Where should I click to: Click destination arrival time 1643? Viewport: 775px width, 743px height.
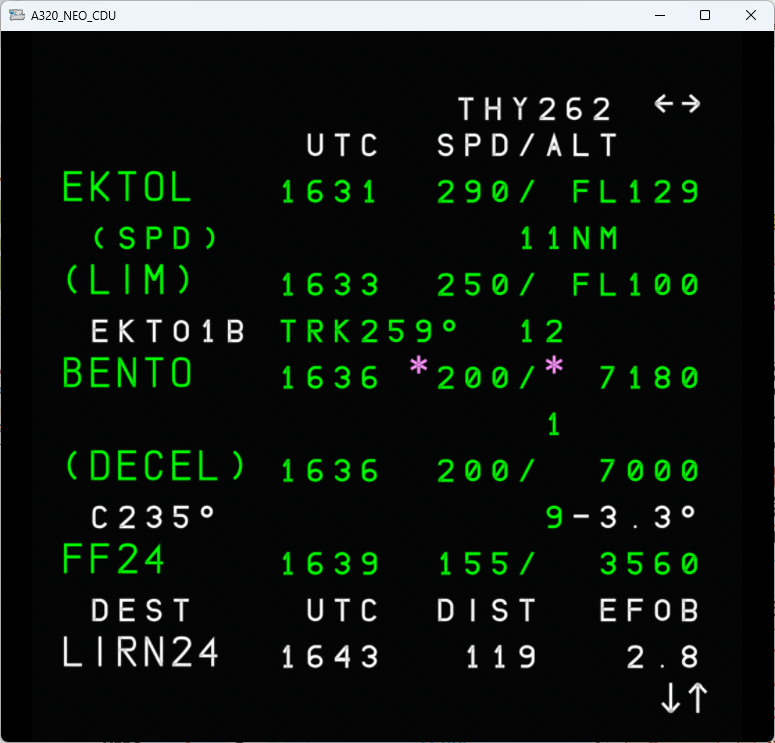pyautogui.click(x=330, y=657)
